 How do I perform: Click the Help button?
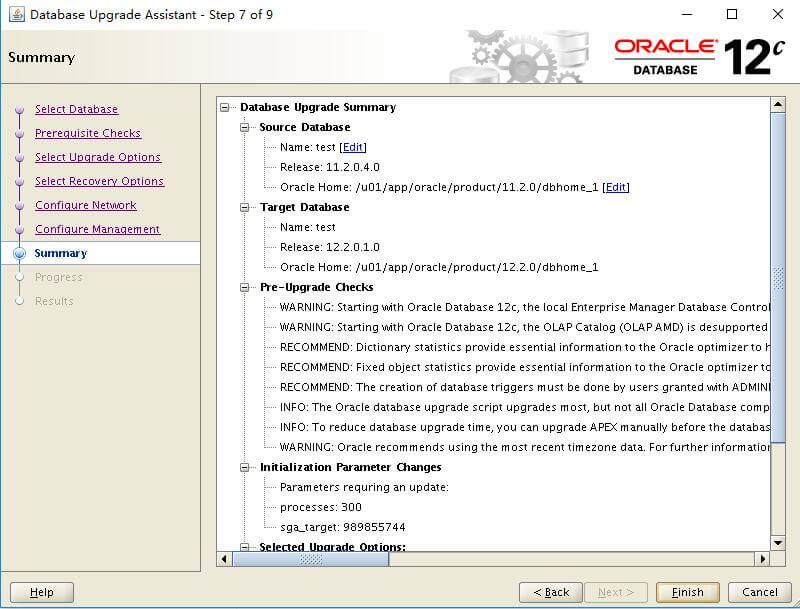click(42, 592)
